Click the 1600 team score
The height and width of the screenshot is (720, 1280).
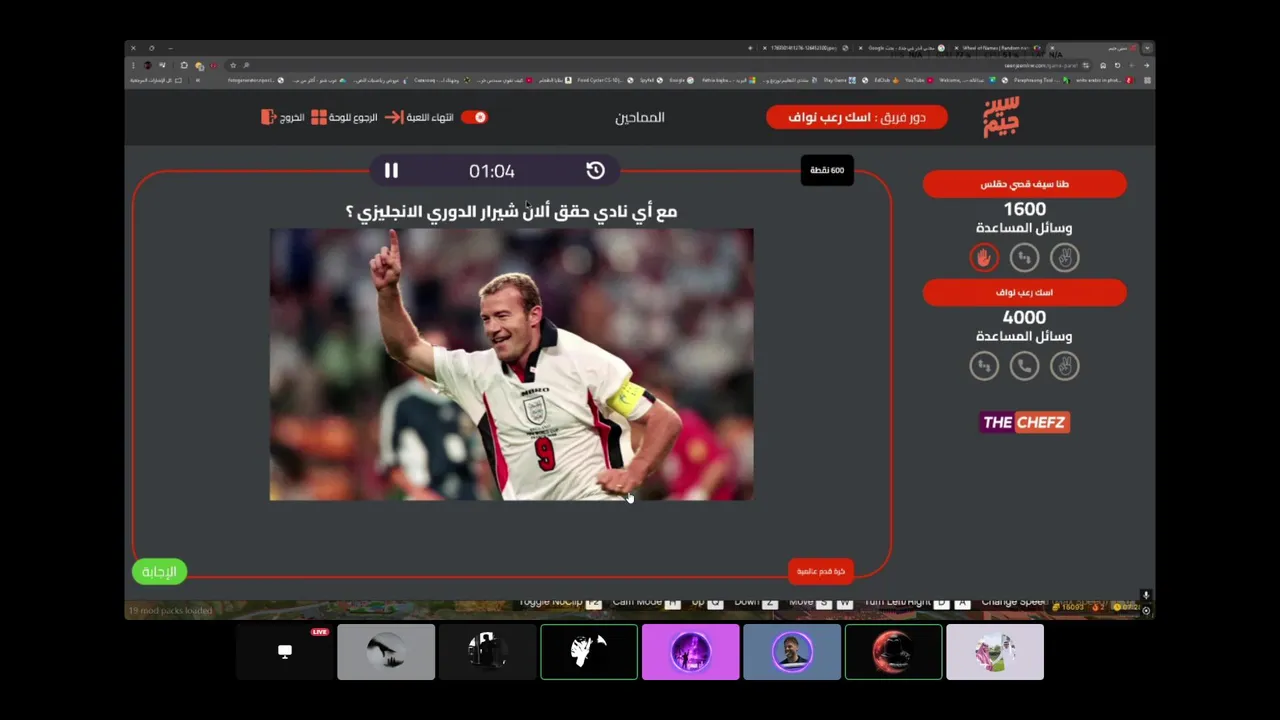[x=1024, y=209]
